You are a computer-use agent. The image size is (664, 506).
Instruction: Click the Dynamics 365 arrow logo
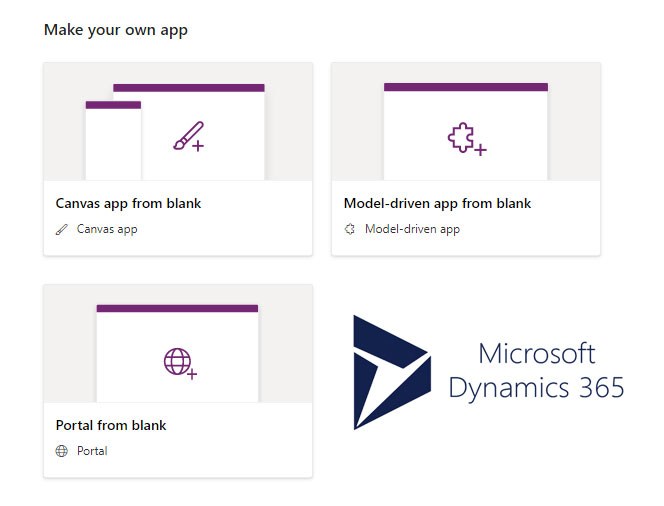pyautogui.click(x=392, y=372)
